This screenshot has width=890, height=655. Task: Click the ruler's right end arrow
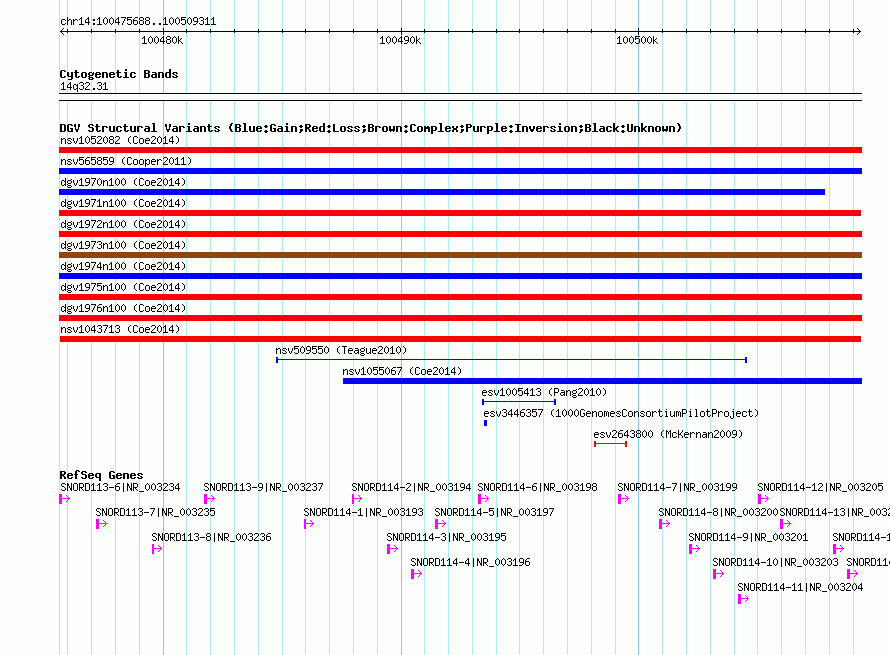coord(858,31)
